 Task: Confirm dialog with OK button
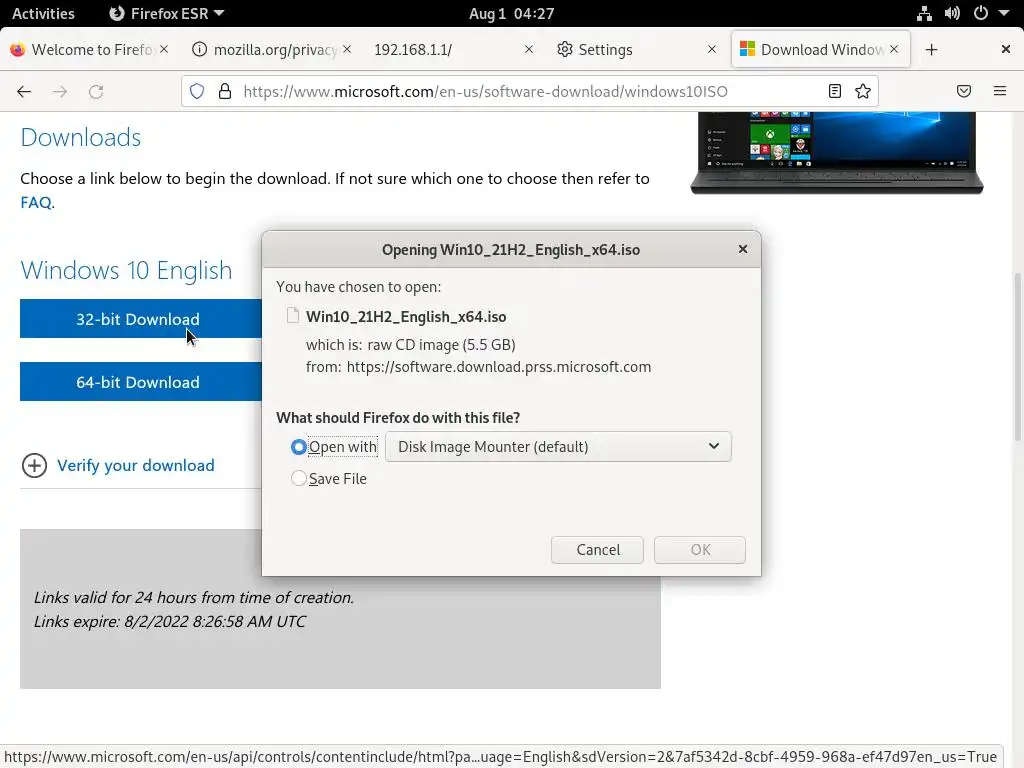pos(700,550)
